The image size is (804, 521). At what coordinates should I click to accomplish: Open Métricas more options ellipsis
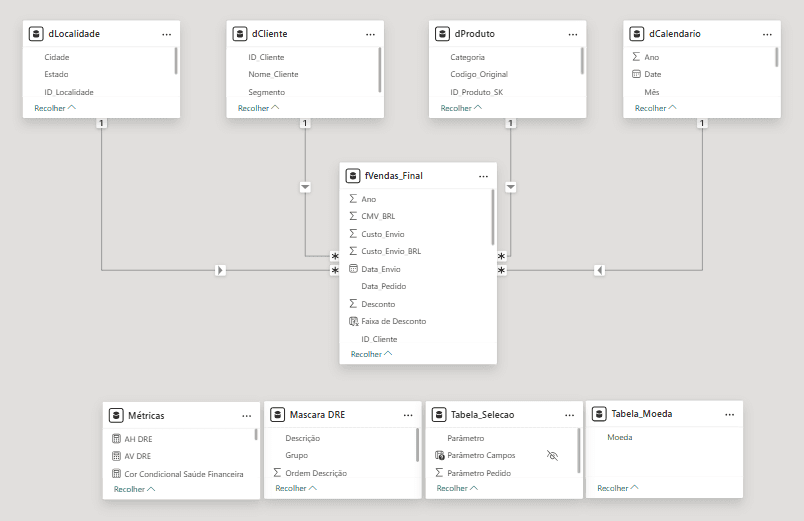(247, 416)
